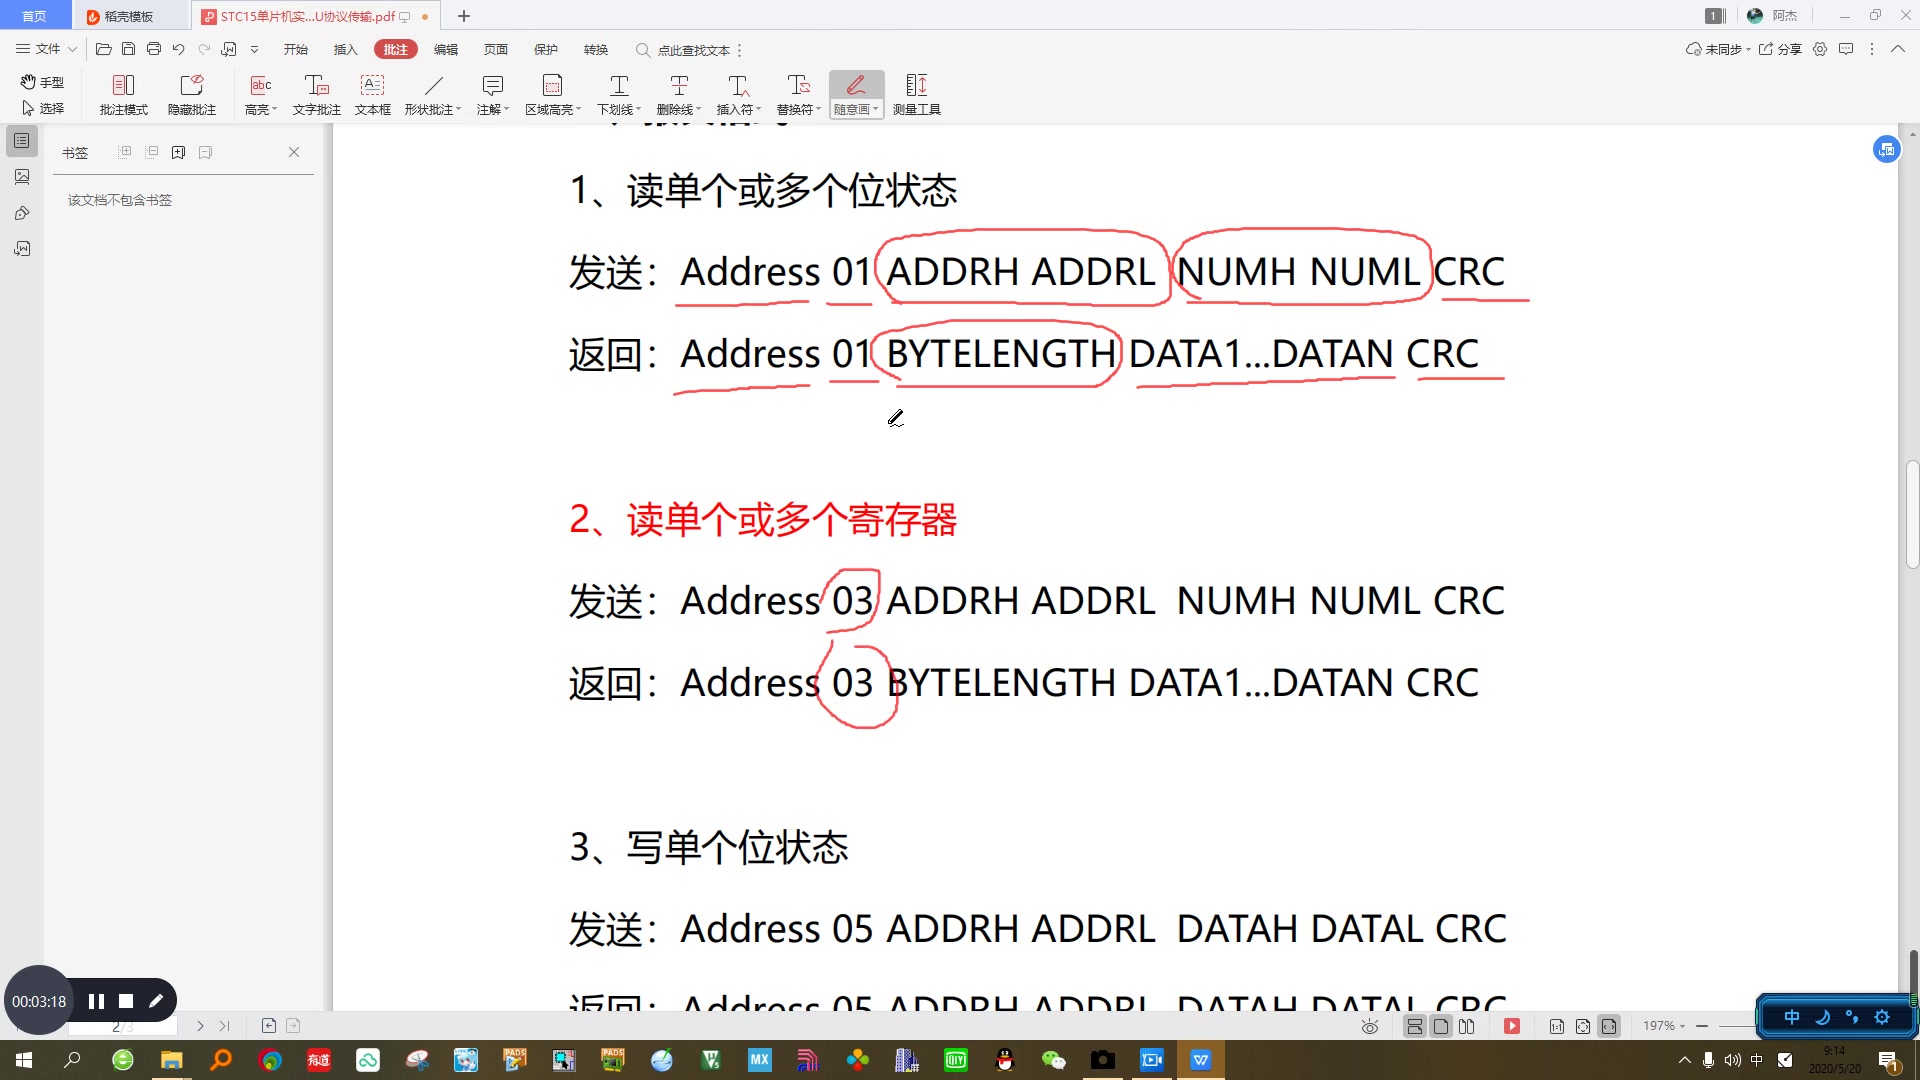Activate the select tool (选择)

[x=44, y=108]
